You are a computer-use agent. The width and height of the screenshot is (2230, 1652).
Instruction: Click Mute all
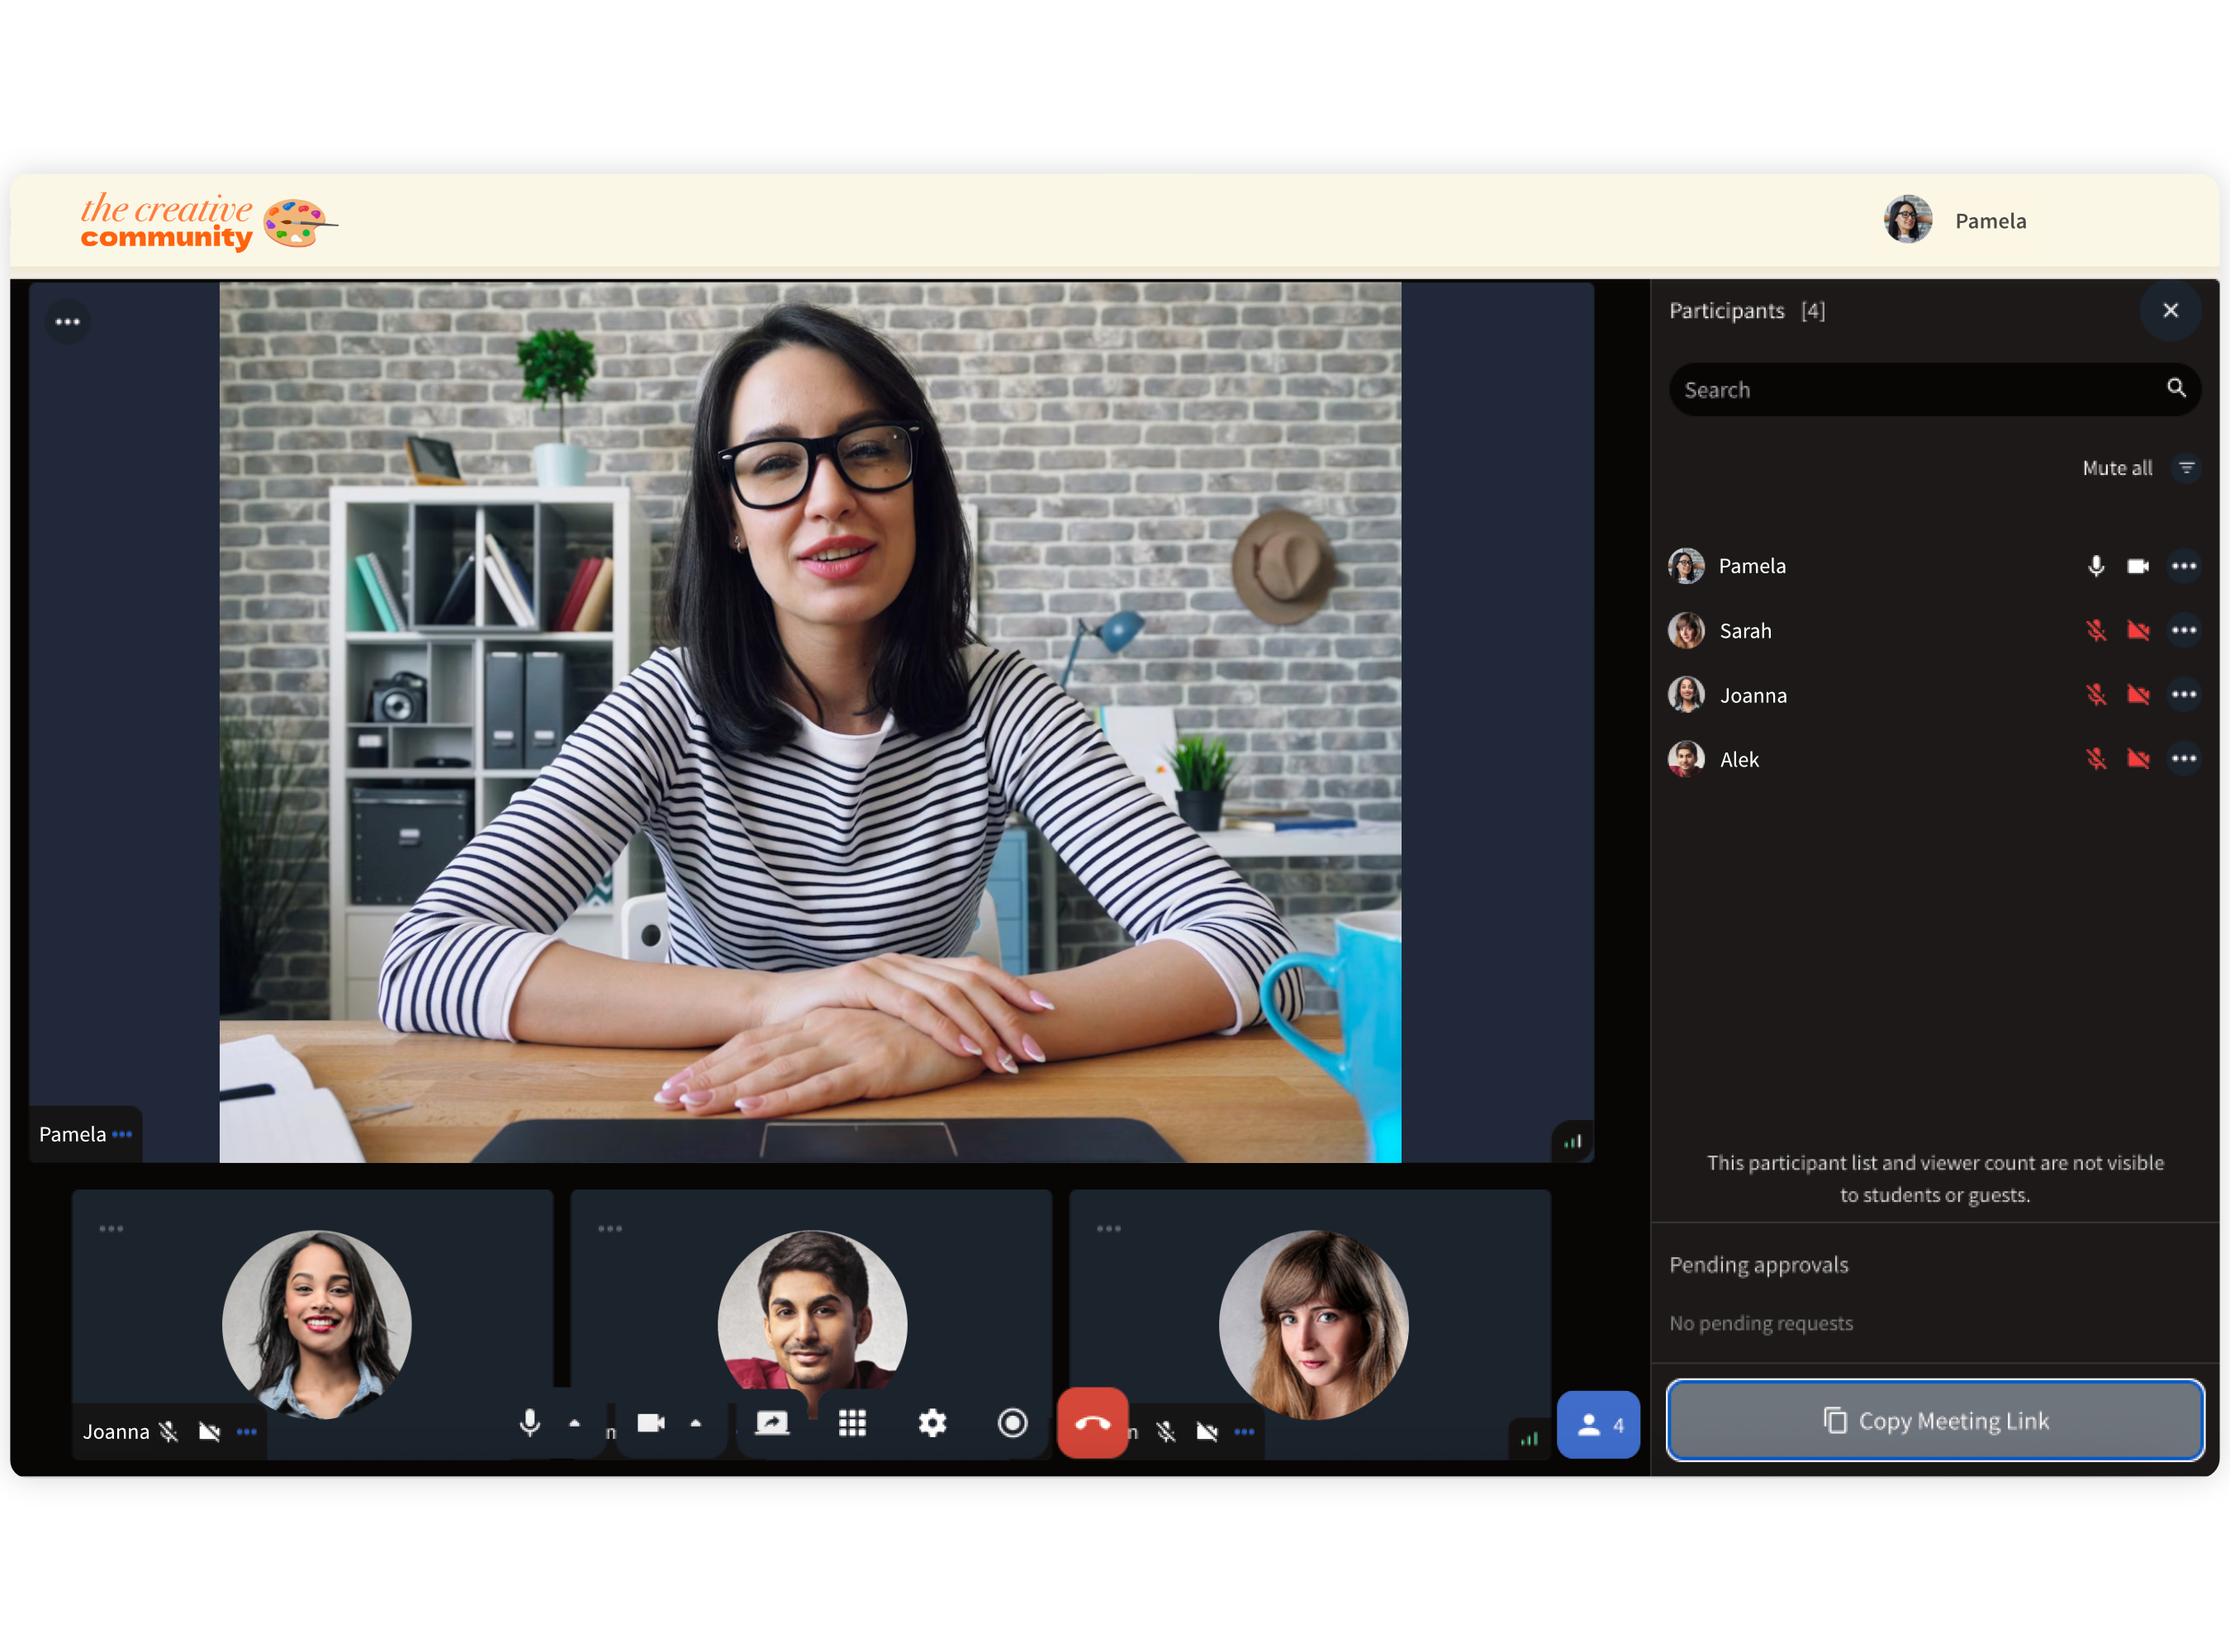[2117, 468]
